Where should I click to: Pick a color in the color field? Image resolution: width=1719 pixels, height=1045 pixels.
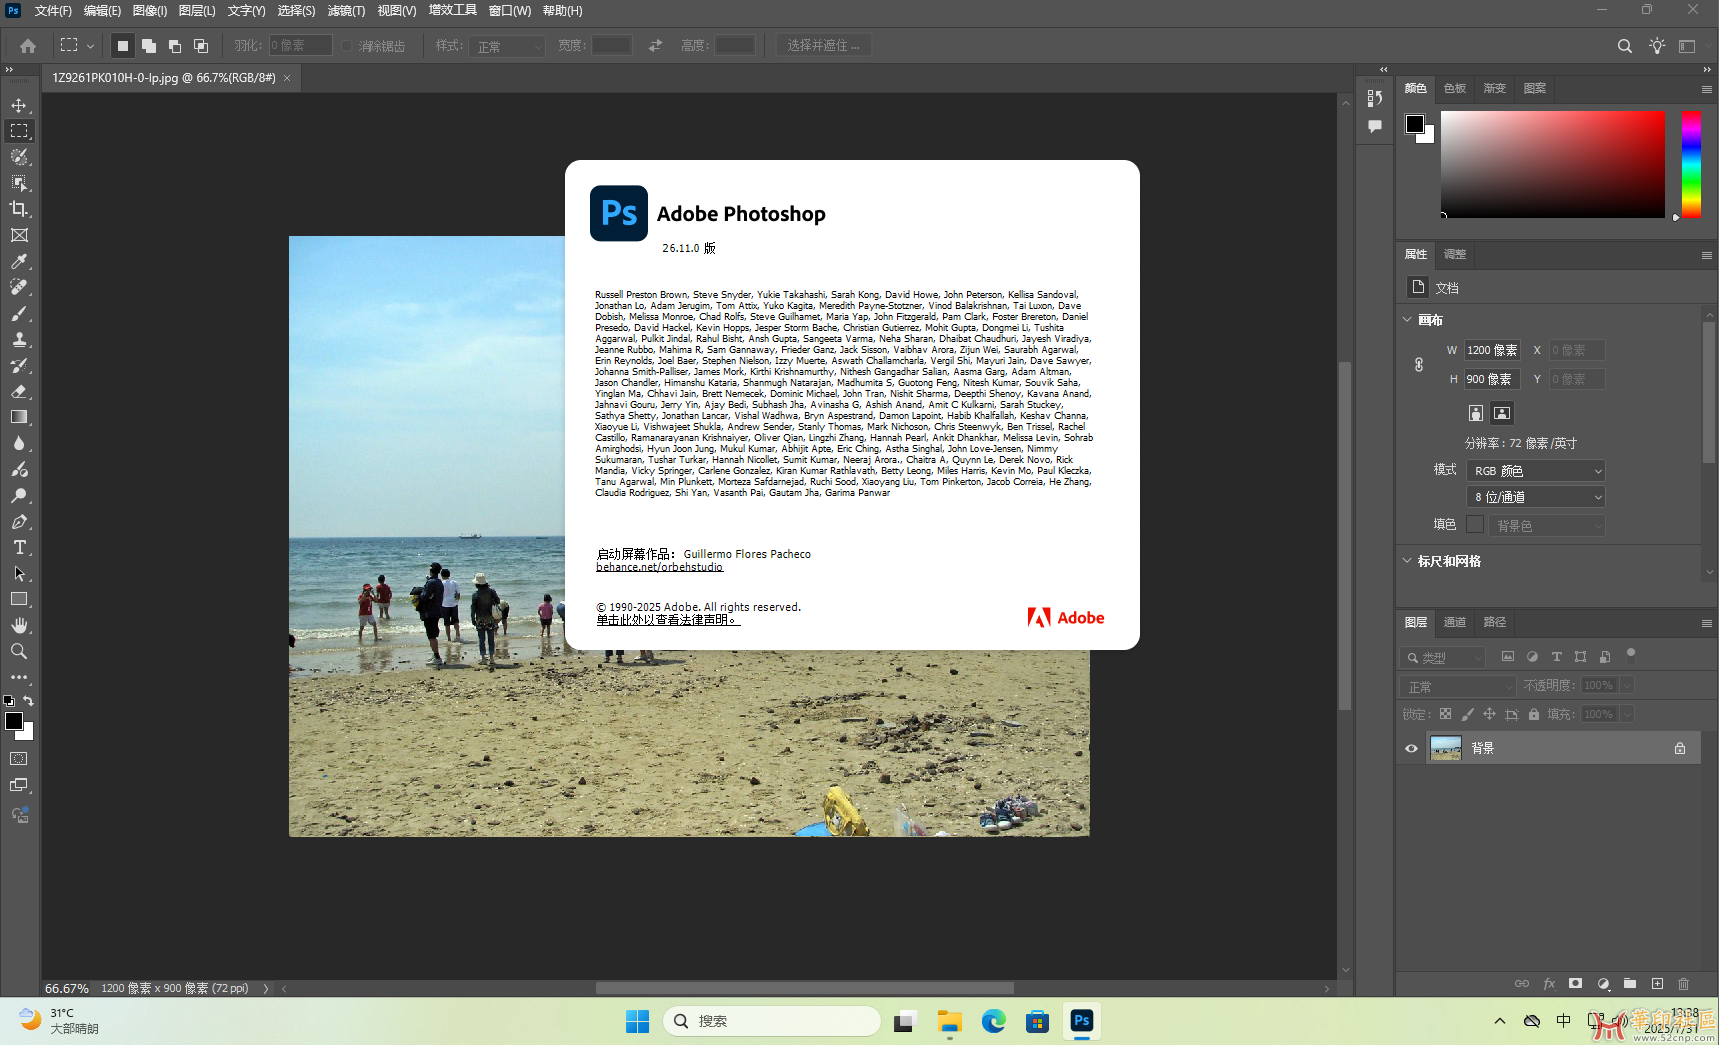1552,164
